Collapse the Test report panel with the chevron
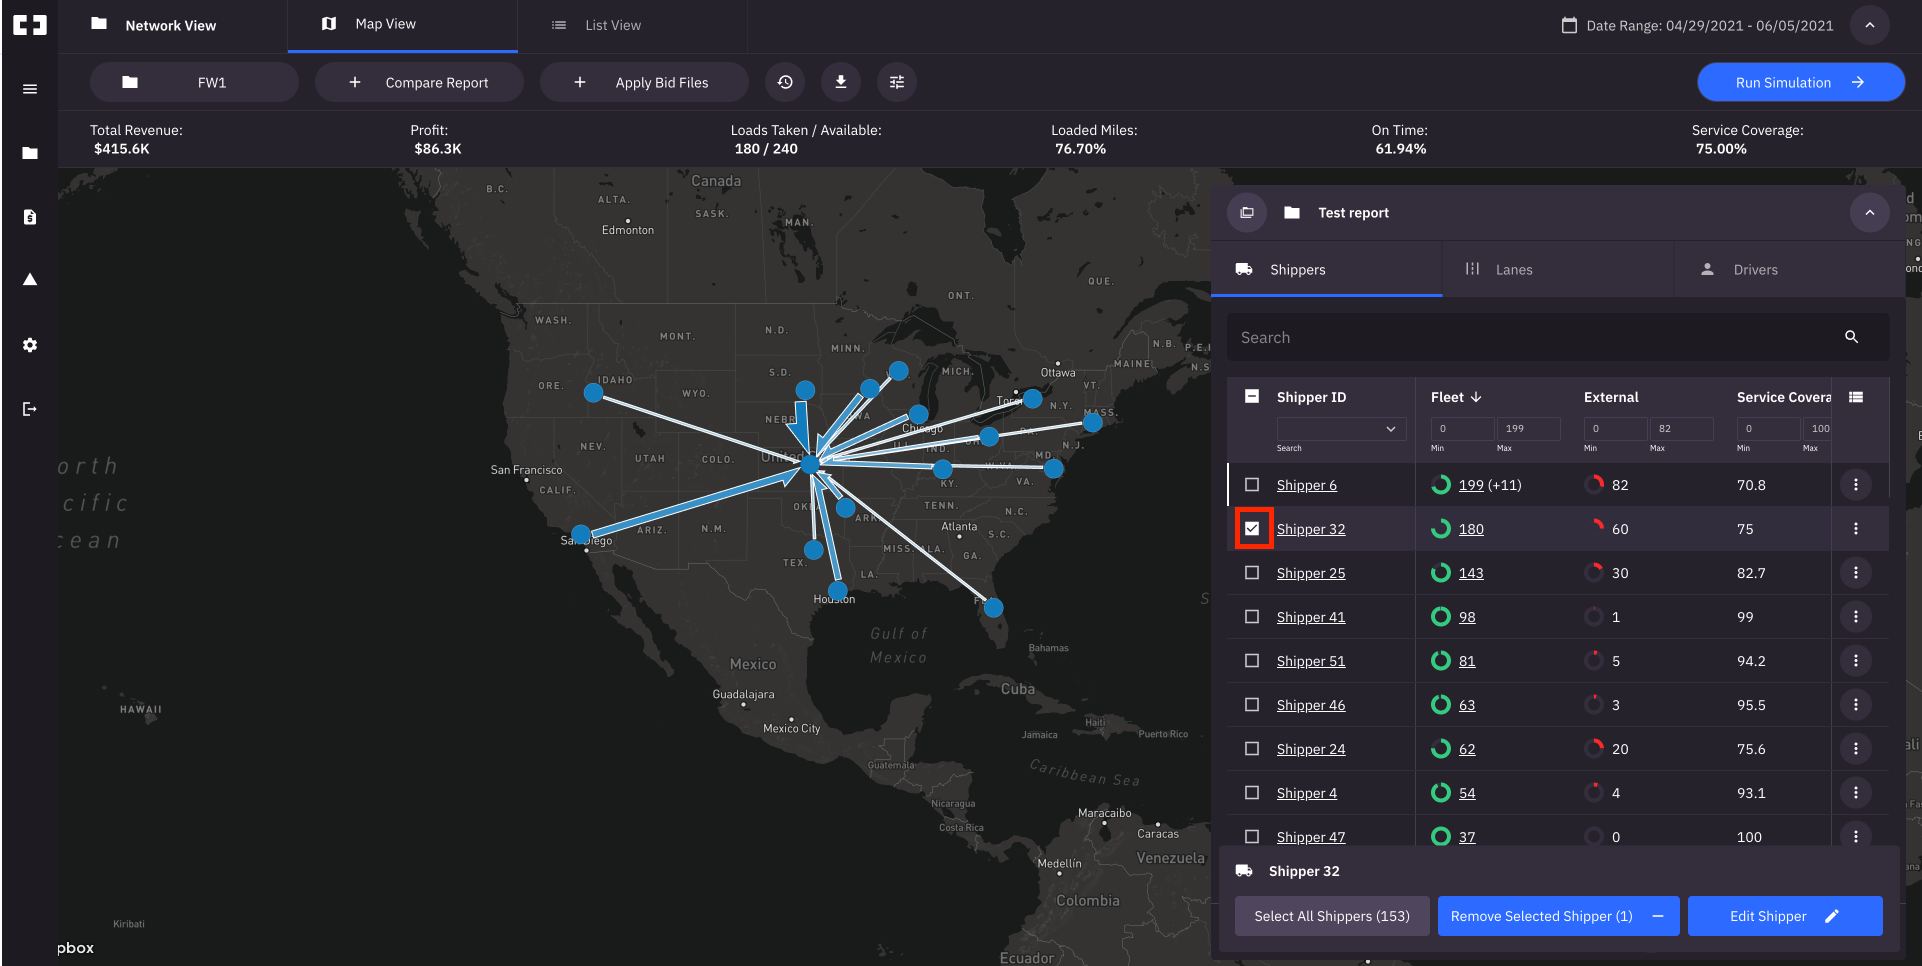This screenshot has width=1922, height=966. [x=1869, y=212]
